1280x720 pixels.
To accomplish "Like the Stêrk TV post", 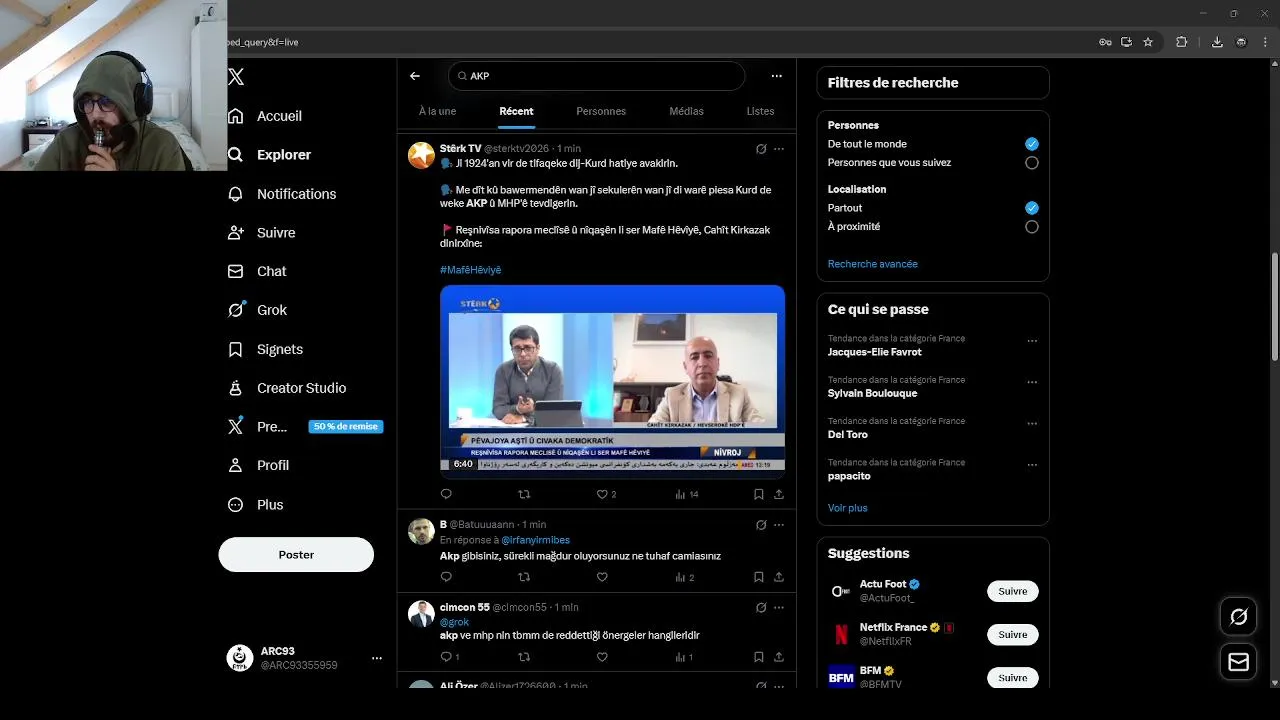I will pyautogui.click(x=602, y=494).
